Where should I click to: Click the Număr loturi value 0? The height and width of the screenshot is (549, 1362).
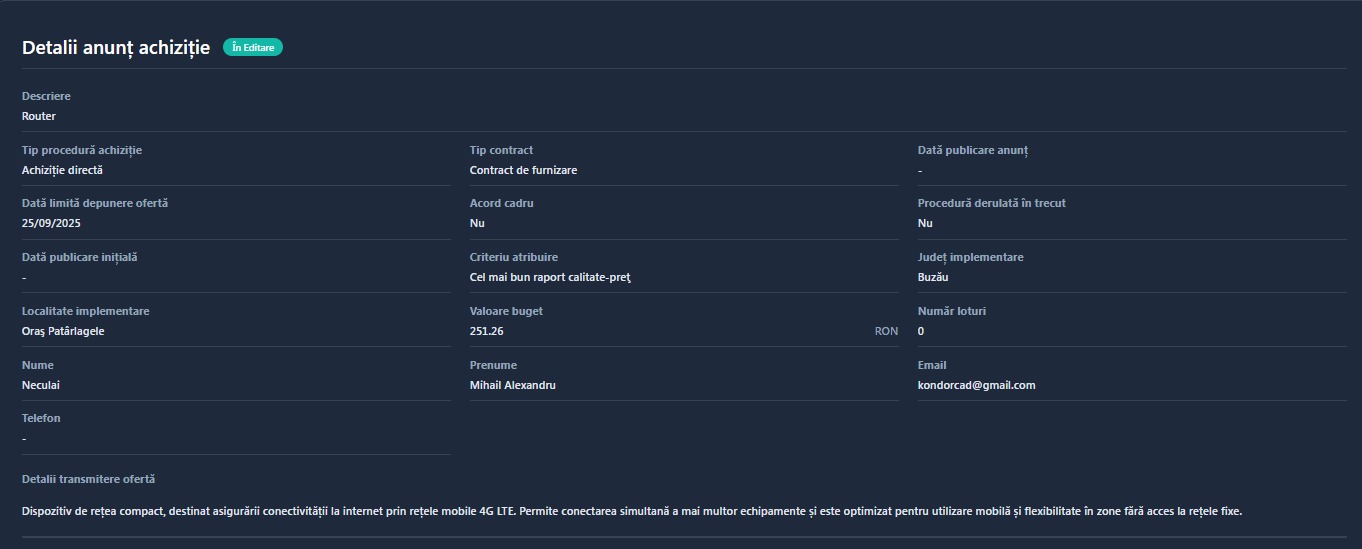[x=921, y=331]
